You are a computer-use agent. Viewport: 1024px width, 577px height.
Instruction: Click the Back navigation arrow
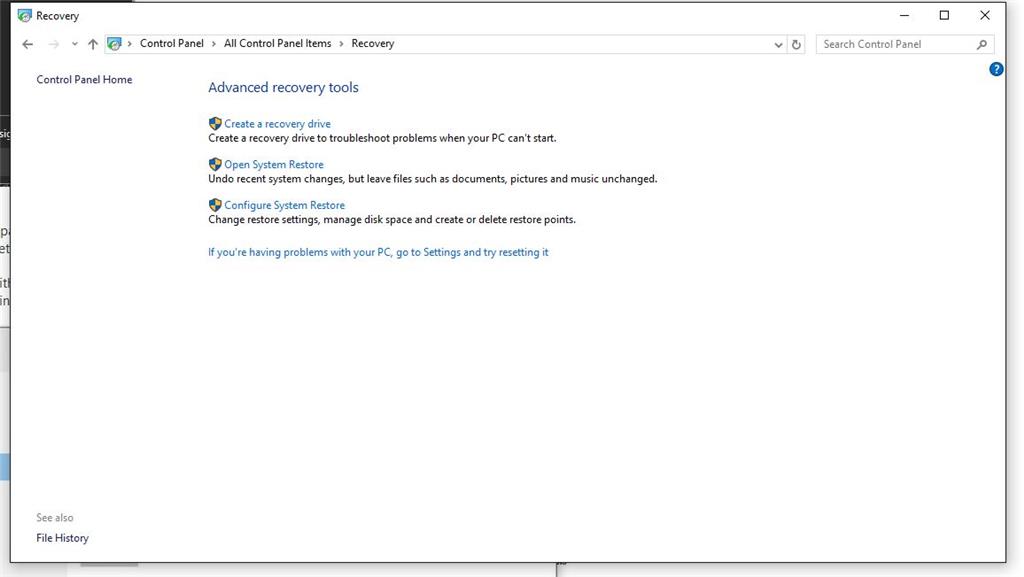pos(27,44)
